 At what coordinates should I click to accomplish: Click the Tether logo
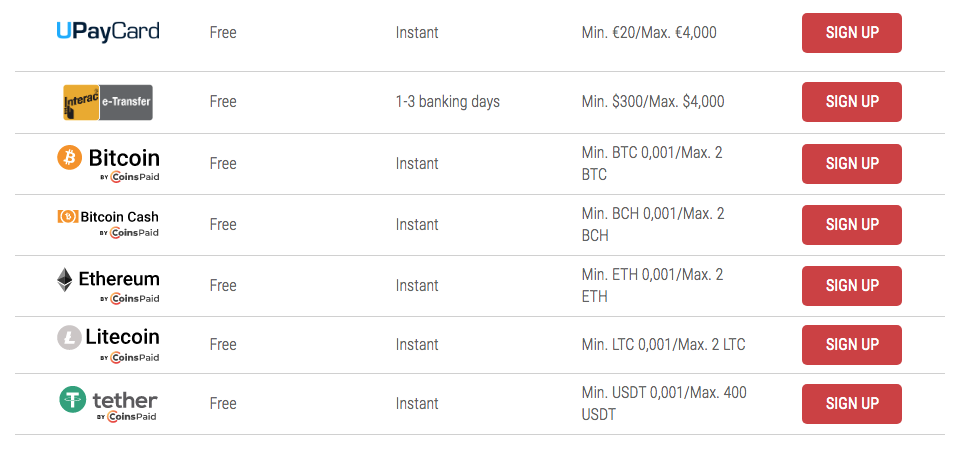click(x=108, y=403)
